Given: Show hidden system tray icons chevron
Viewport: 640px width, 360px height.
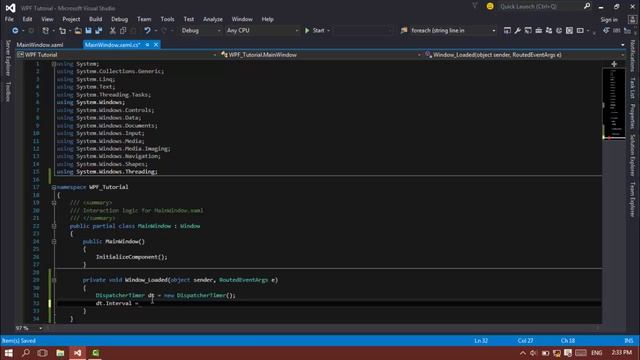Looking at the screenshot, I should [x=522, y=353].
